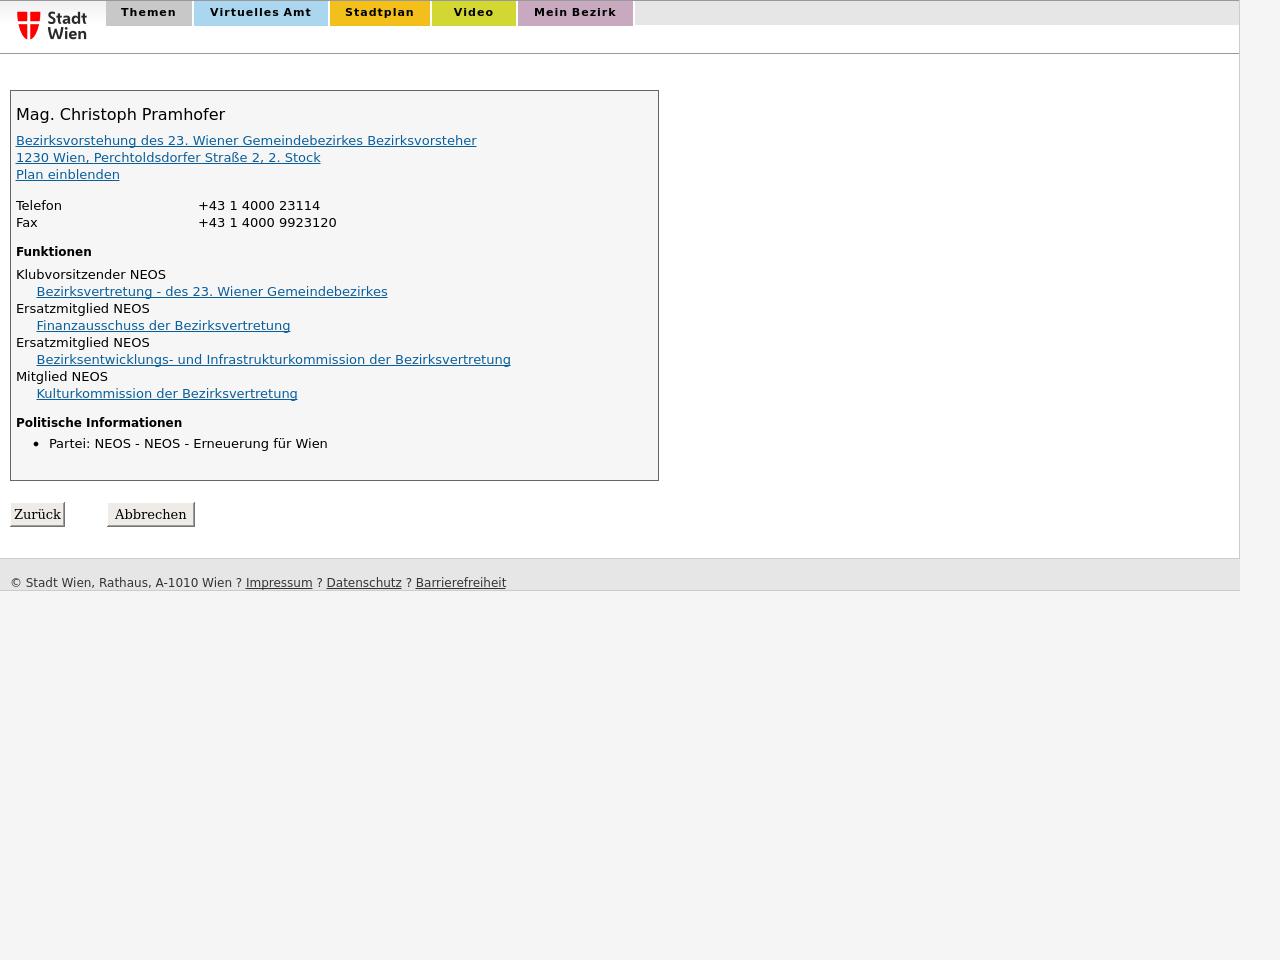Click the © Stadt Wien, Rathaus copyright text
This screenshot has height=960, width=1280.
click(x=121, y=583)
